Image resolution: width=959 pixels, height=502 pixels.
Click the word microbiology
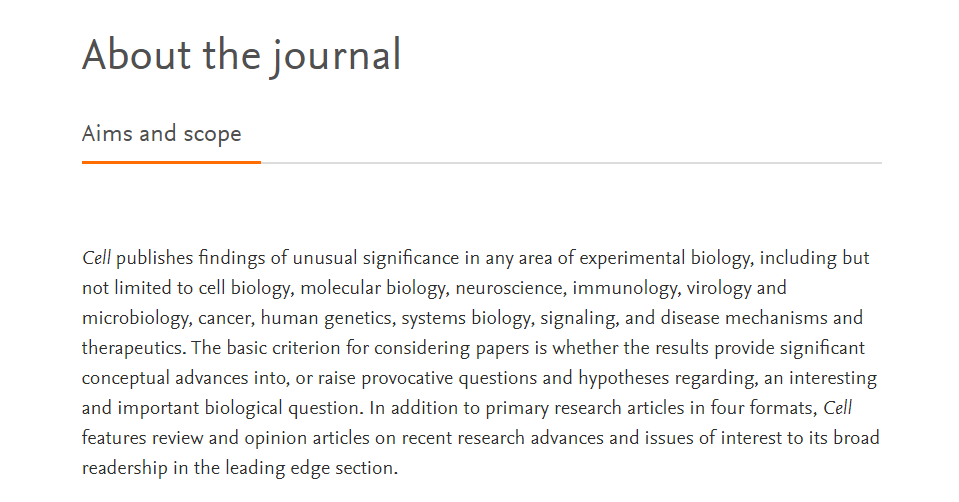[135, 319]
